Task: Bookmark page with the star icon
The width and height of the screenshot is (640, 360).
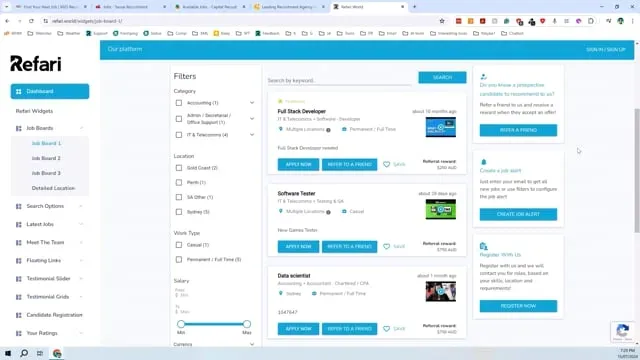Action: click(442, 21)
